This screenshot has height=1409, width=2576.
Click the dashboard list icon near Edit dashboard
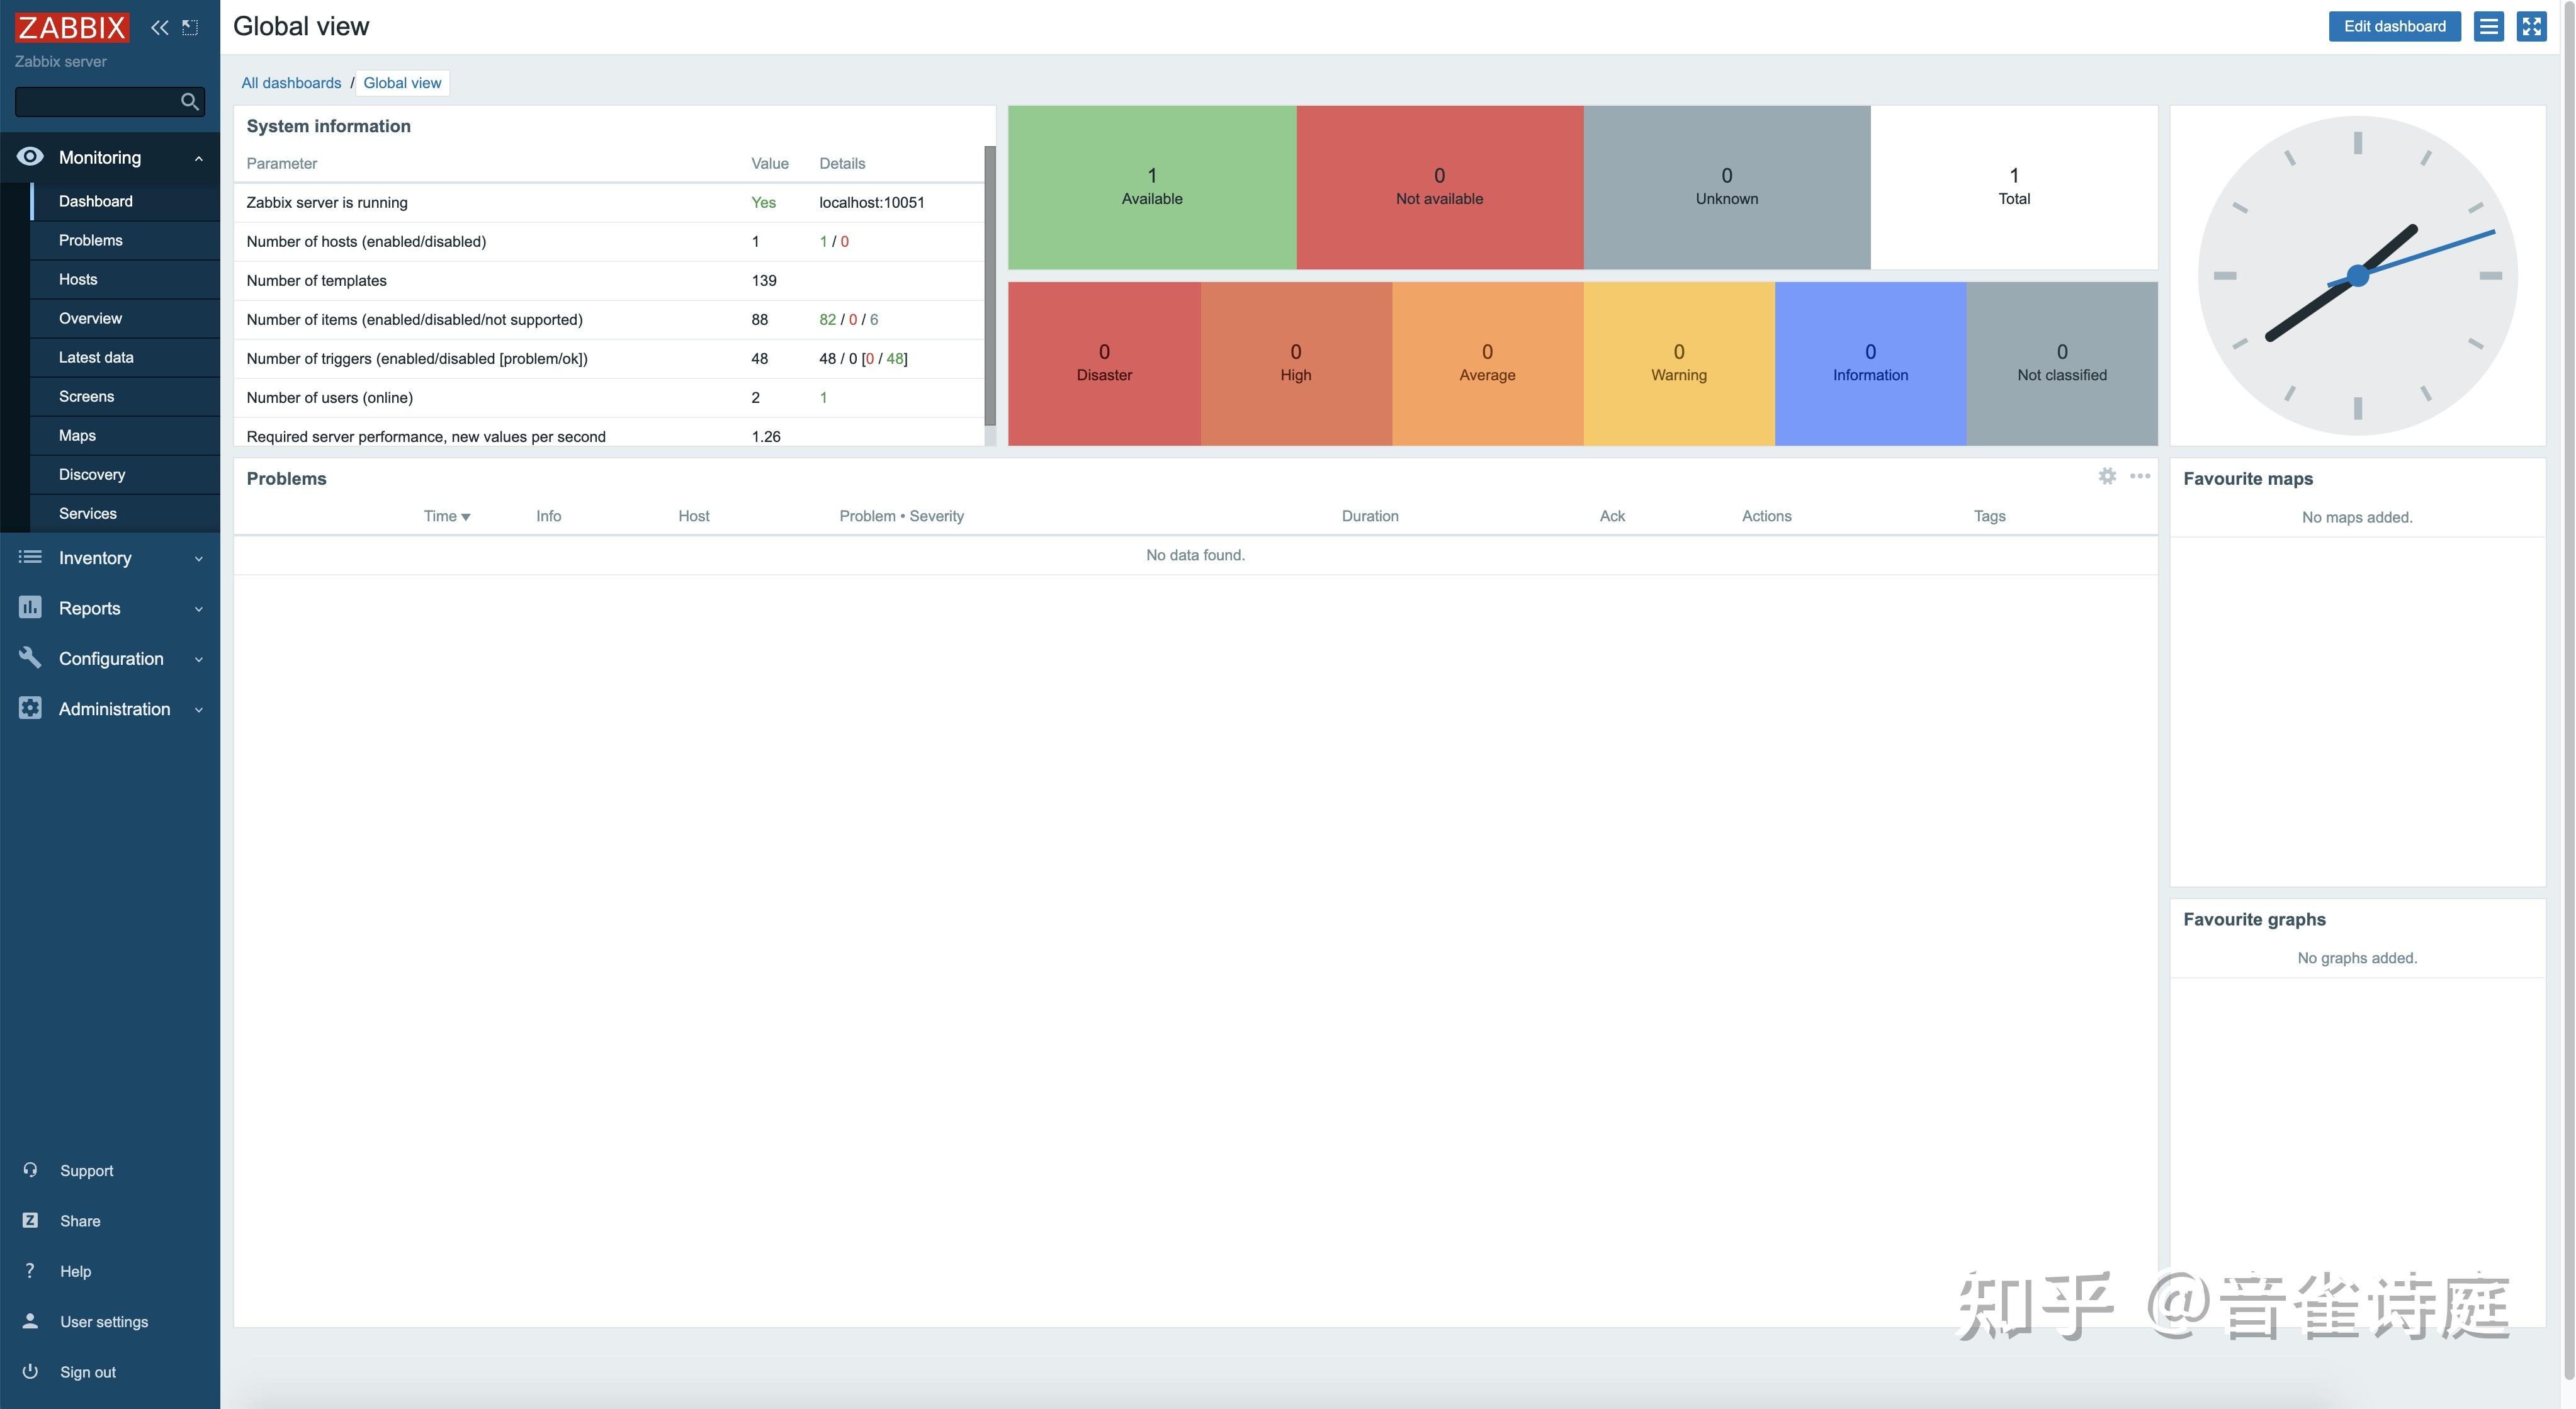click(x=2489, y=26)
